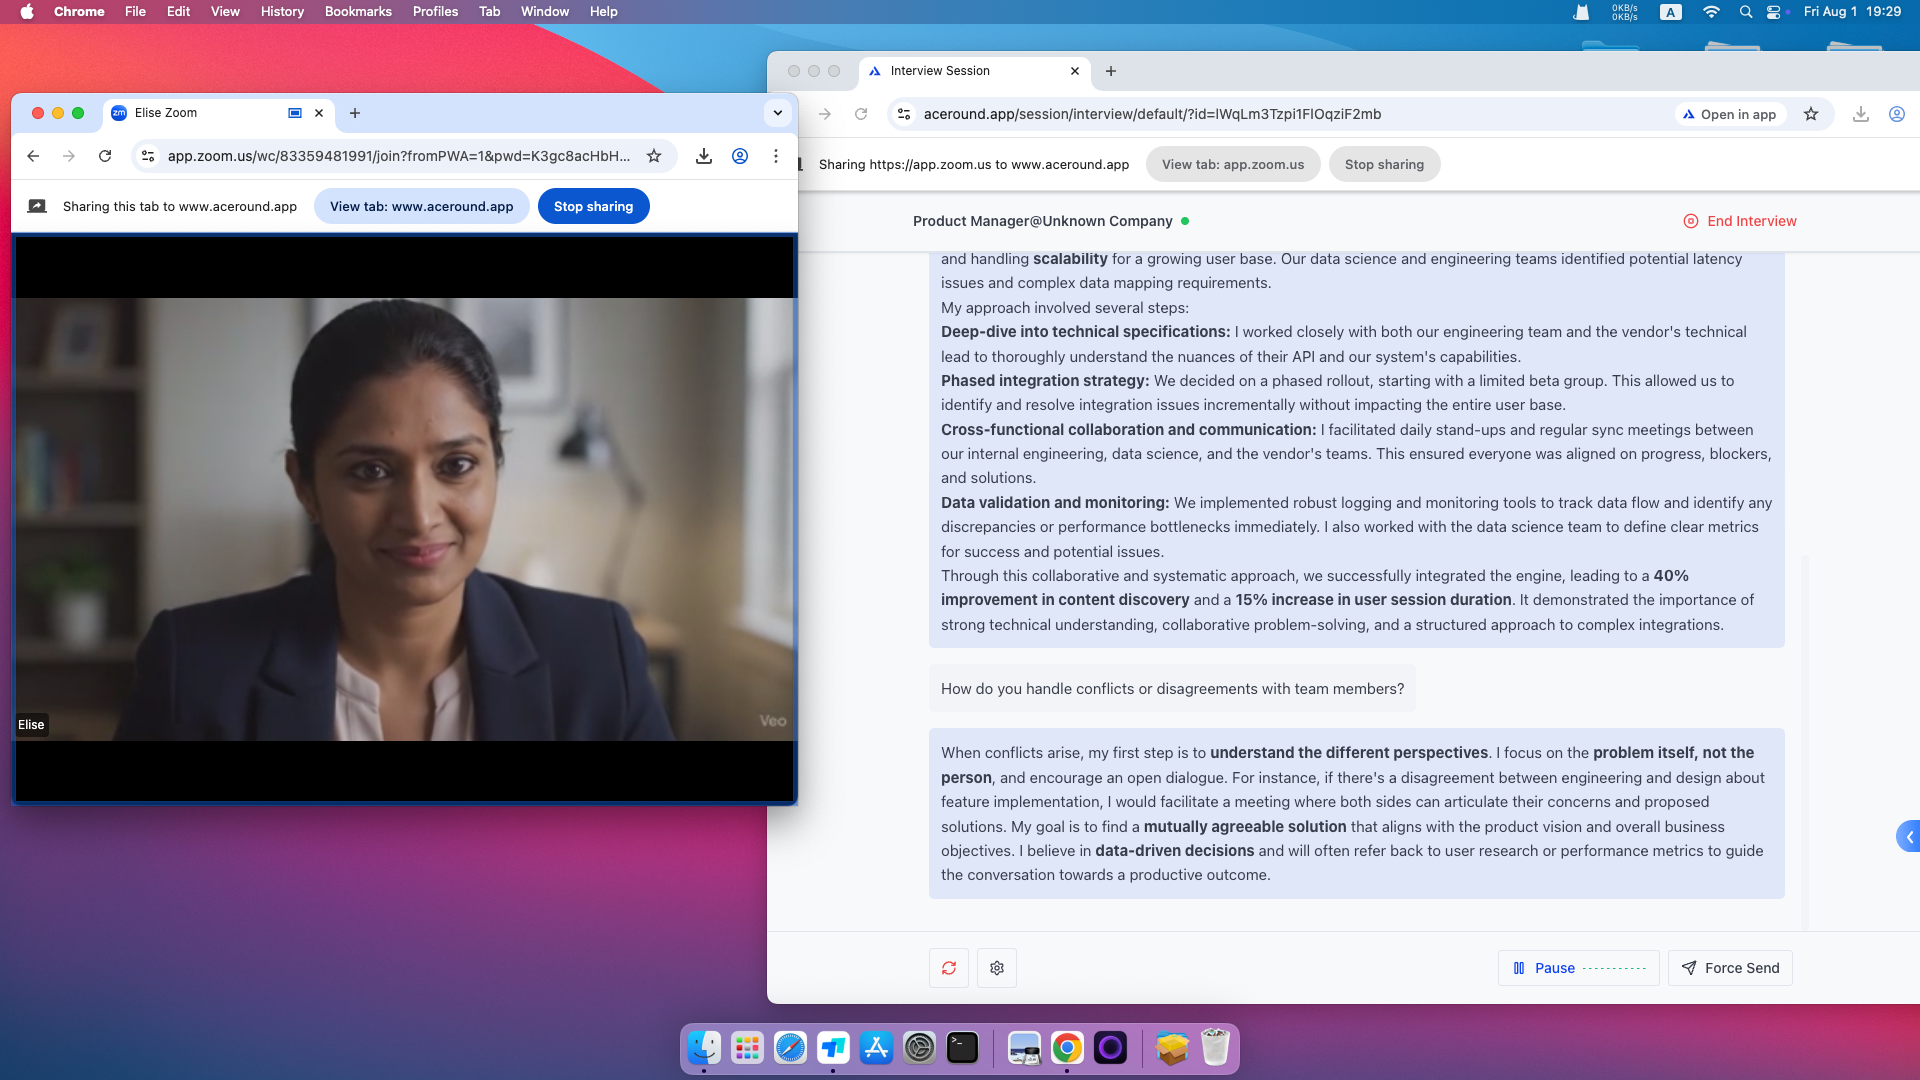Open the Bookmarks menu

pyautogui.click(x=358, y=12)
